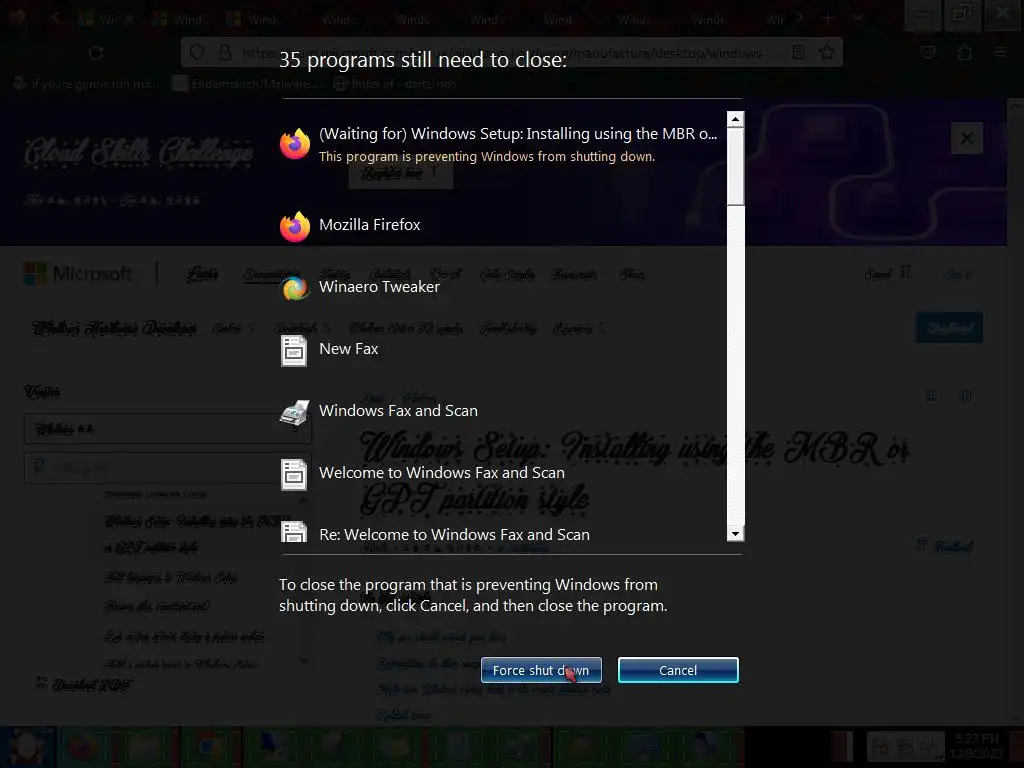Viewport: 1024px width, 768px height.
Task: Select the 'Winaero Tweaker' list entry
Action: point(379,287)
